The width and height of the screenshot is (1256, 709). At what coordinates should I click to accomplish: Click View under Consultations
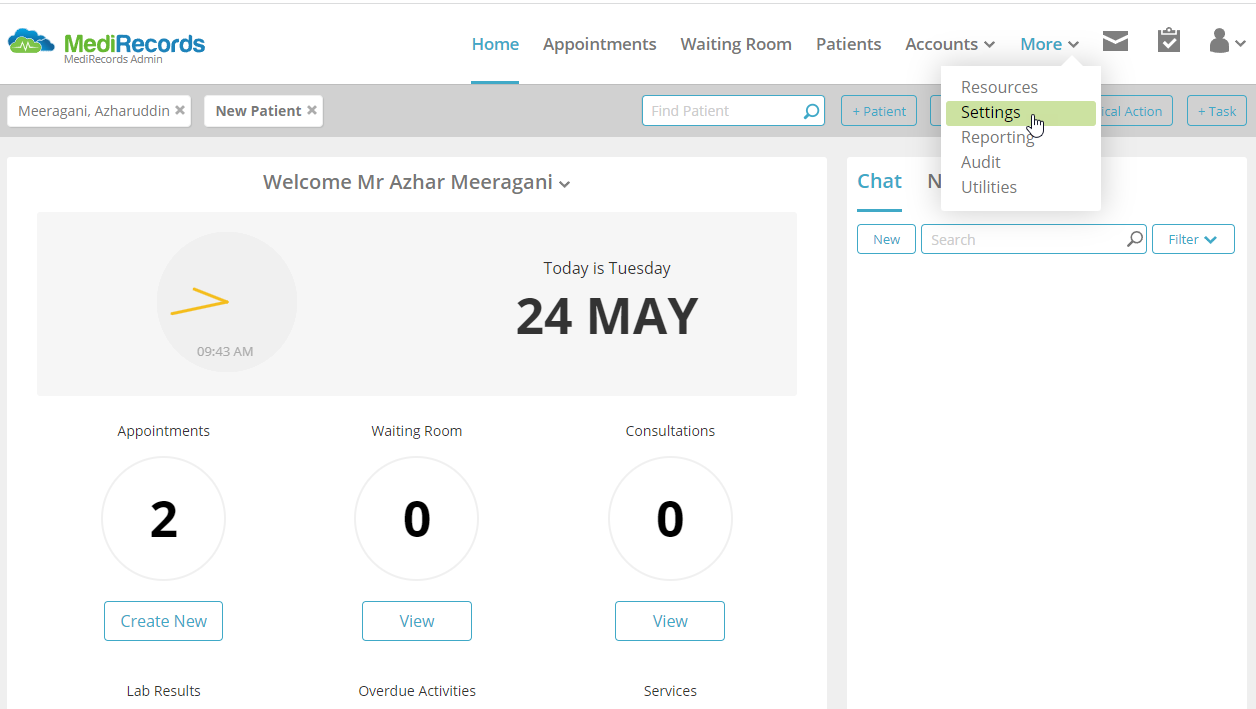[670, 621]
